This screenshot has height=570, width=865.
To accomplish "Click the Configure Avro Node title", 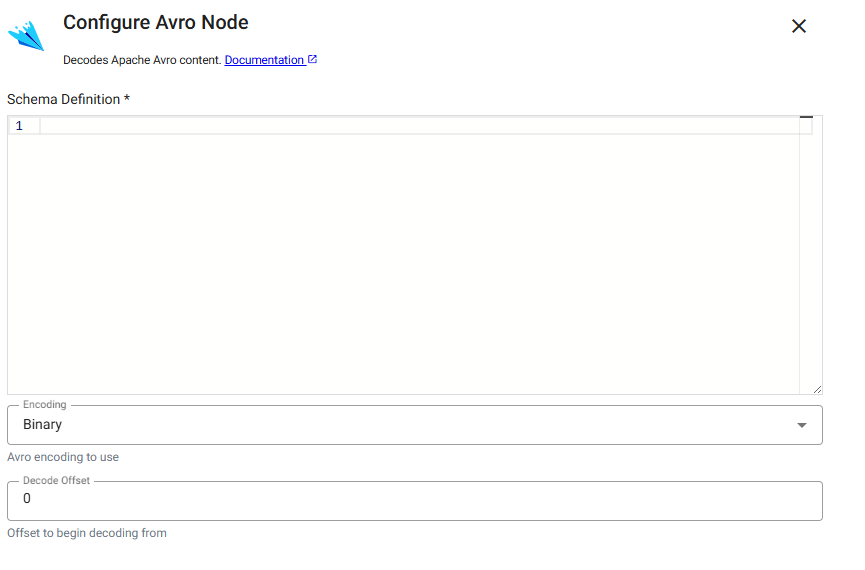I will point(155,22).
